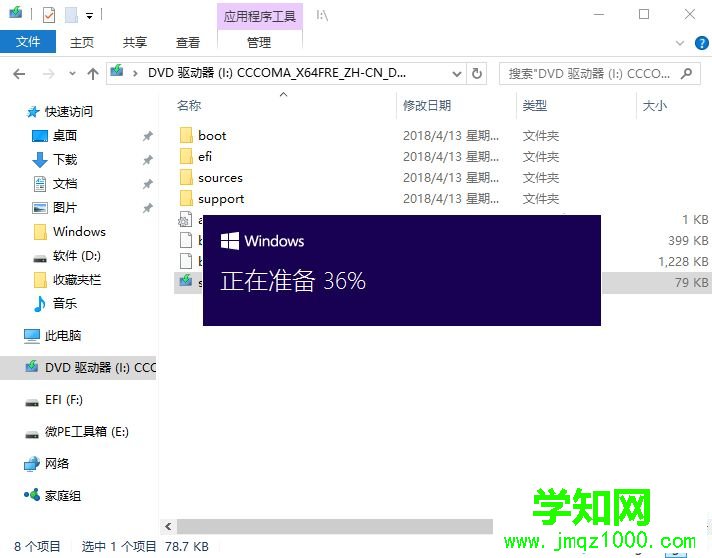
Task: Go back with the left arrow button
Action: coord(19,74)
